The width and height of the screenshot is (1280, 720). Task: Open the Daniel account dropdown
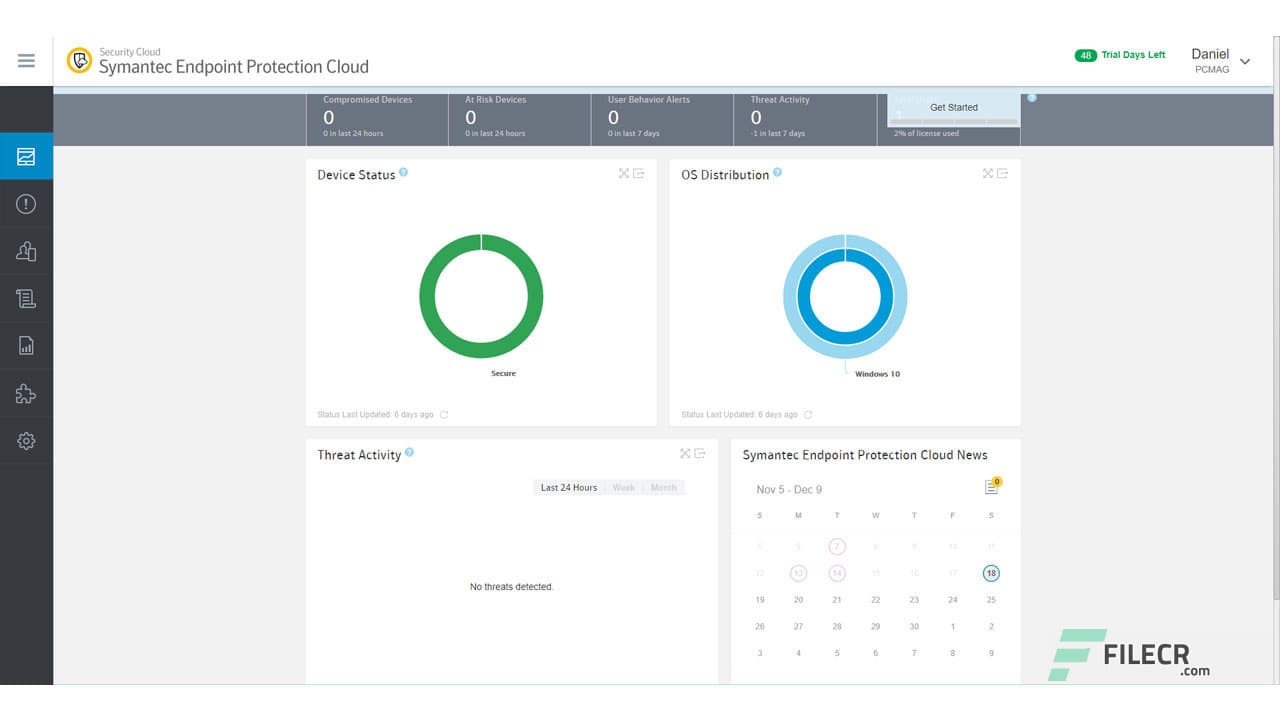tap(1222, 60)
